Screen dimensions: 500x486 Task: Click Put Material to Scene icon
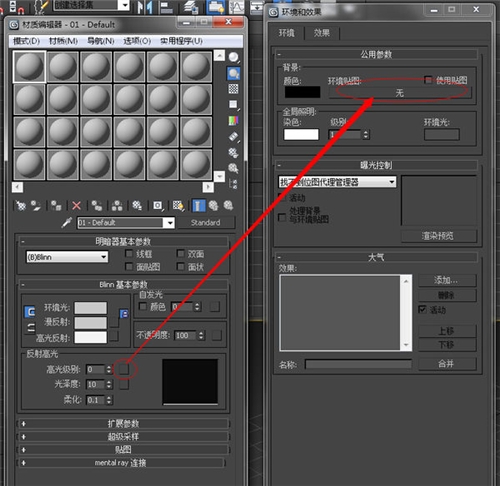point(36,206)
